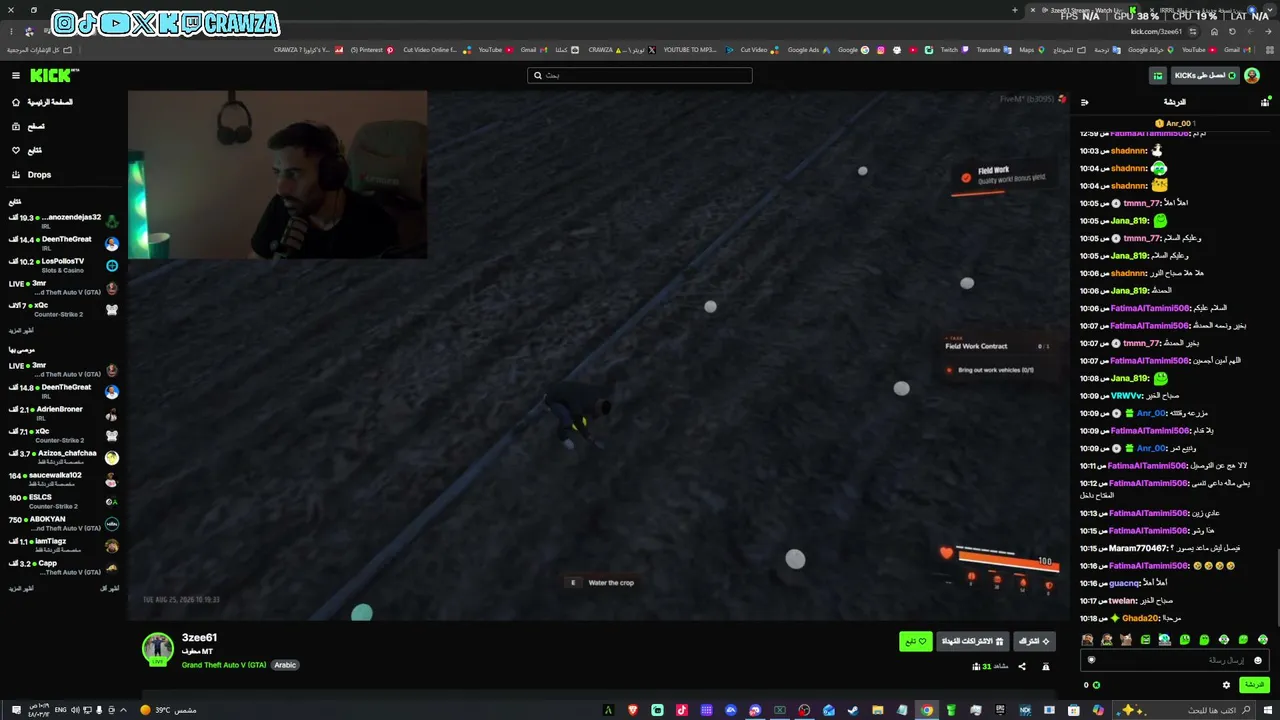This screenshot has width=1280, height=720.
Task: Click the Arabic language tag
Action: (x=285, y=665)
